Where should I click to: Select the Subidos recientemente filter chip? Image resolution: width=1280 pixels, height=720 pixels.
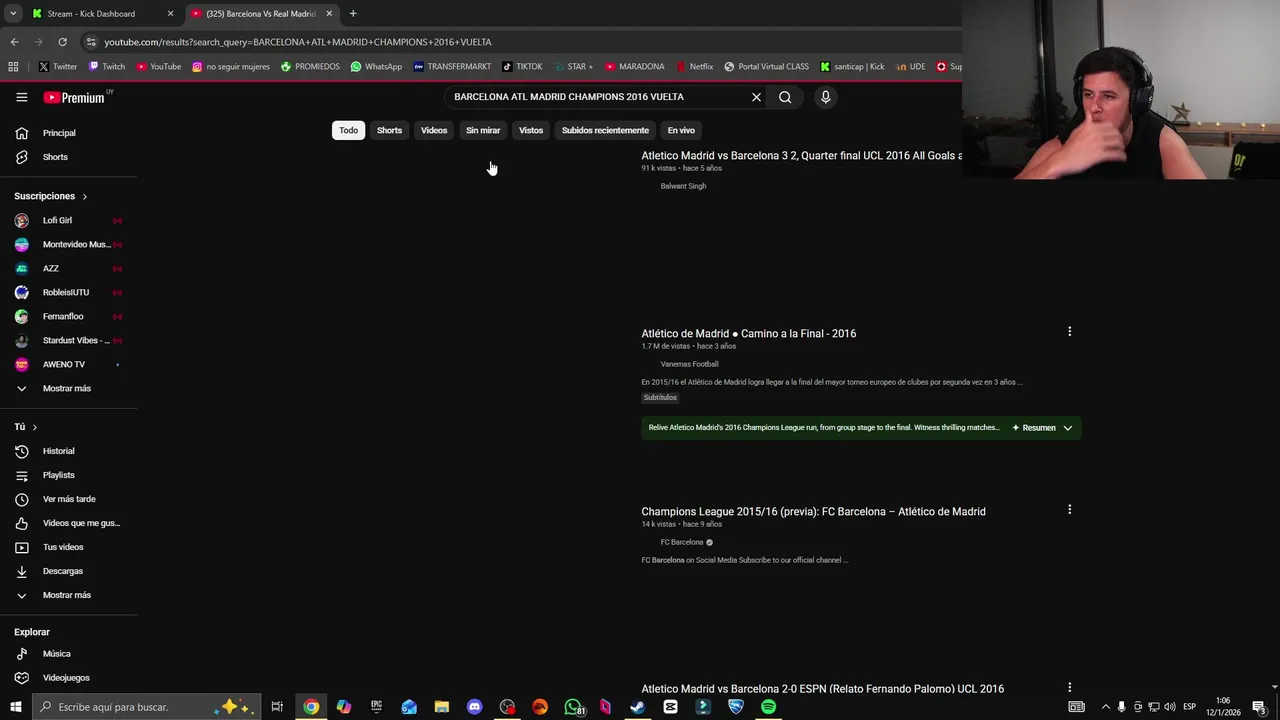[x=605, y=130]
